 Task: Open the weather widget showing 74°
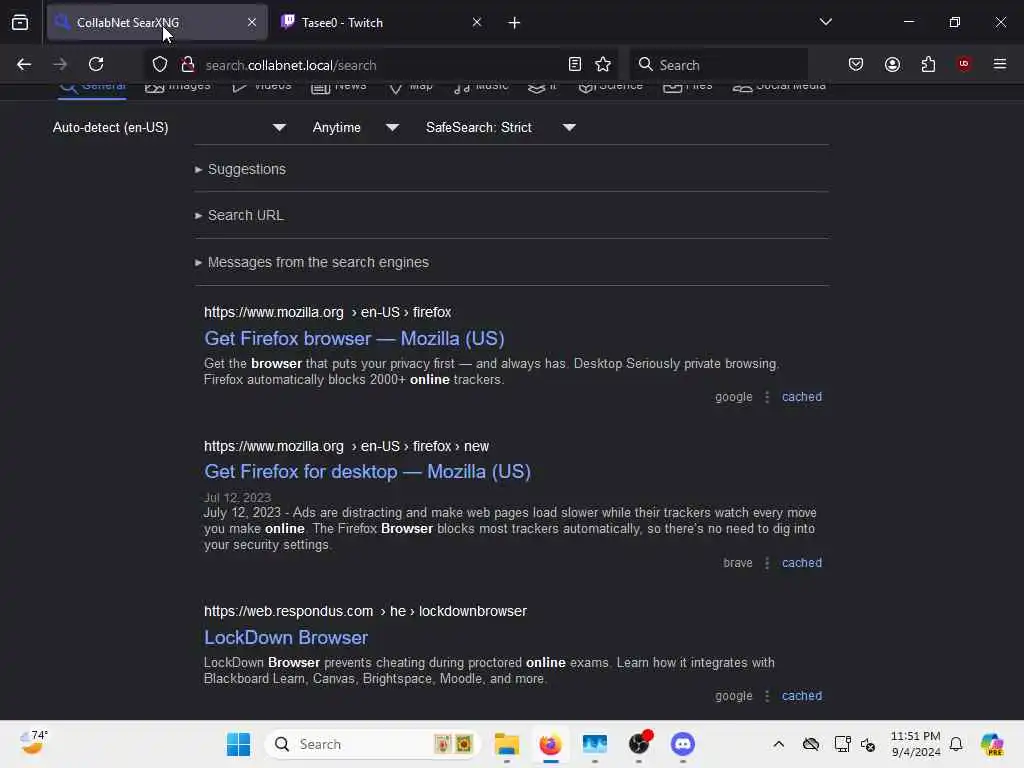(33, 743)
